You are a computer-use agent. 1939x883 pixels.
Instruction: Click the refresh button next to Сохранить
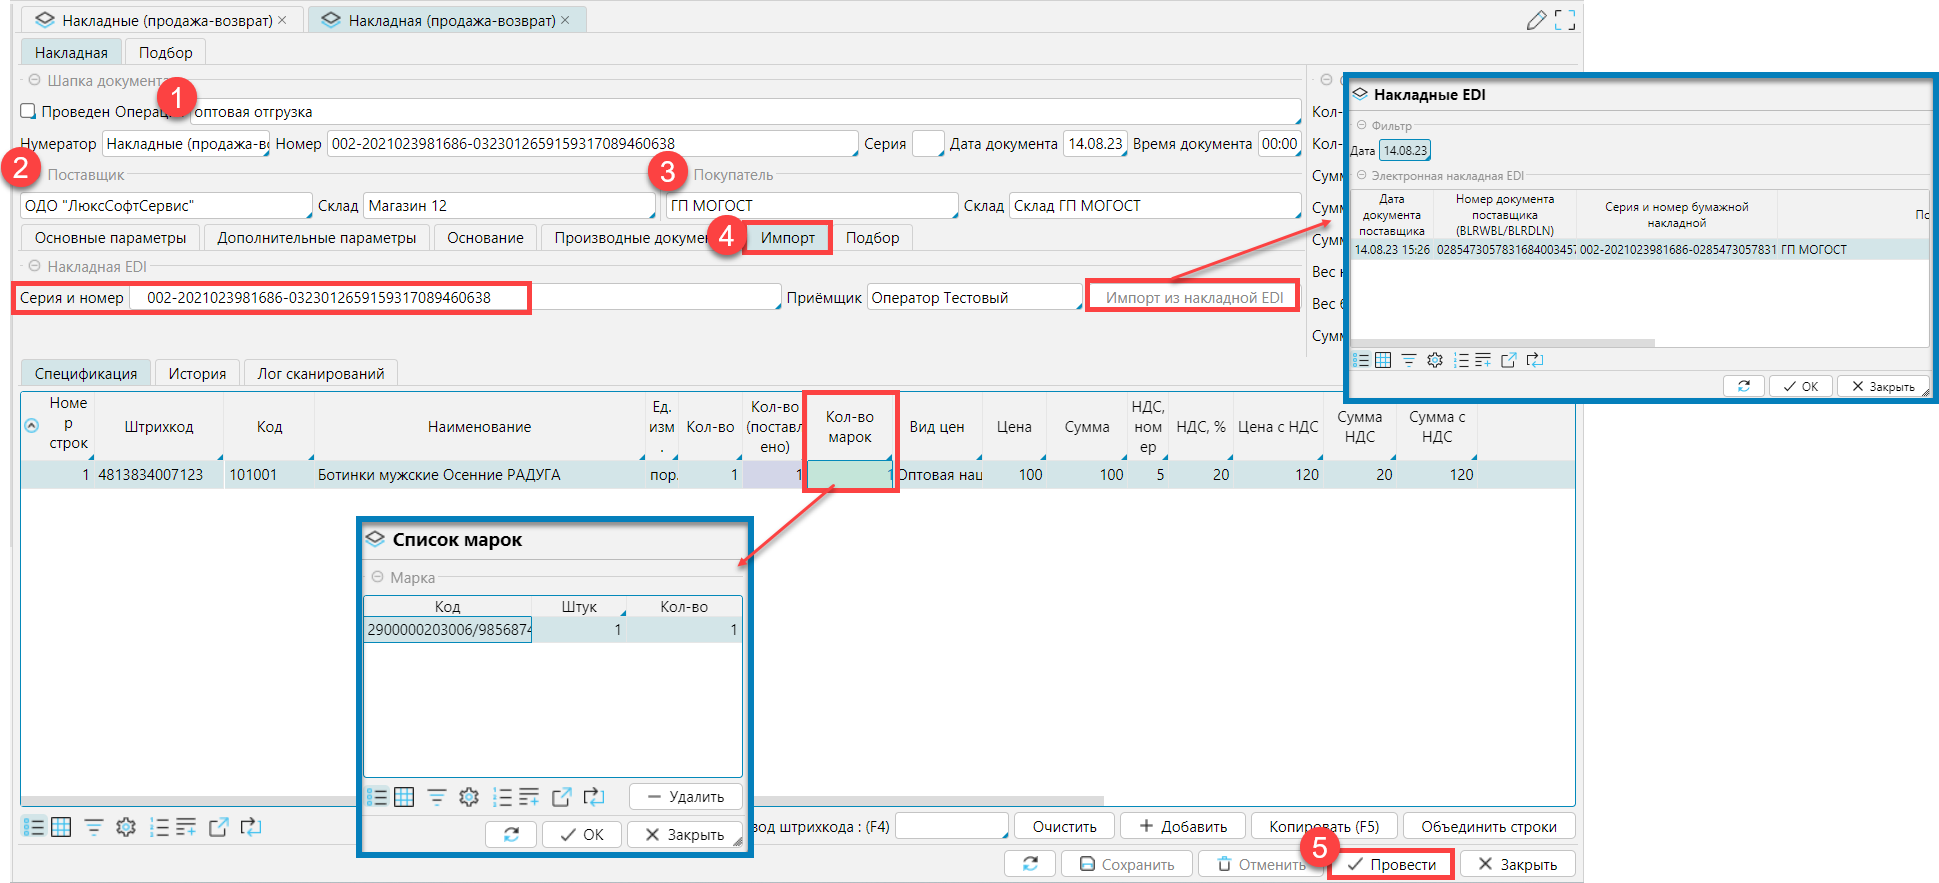pos(1030,864)
